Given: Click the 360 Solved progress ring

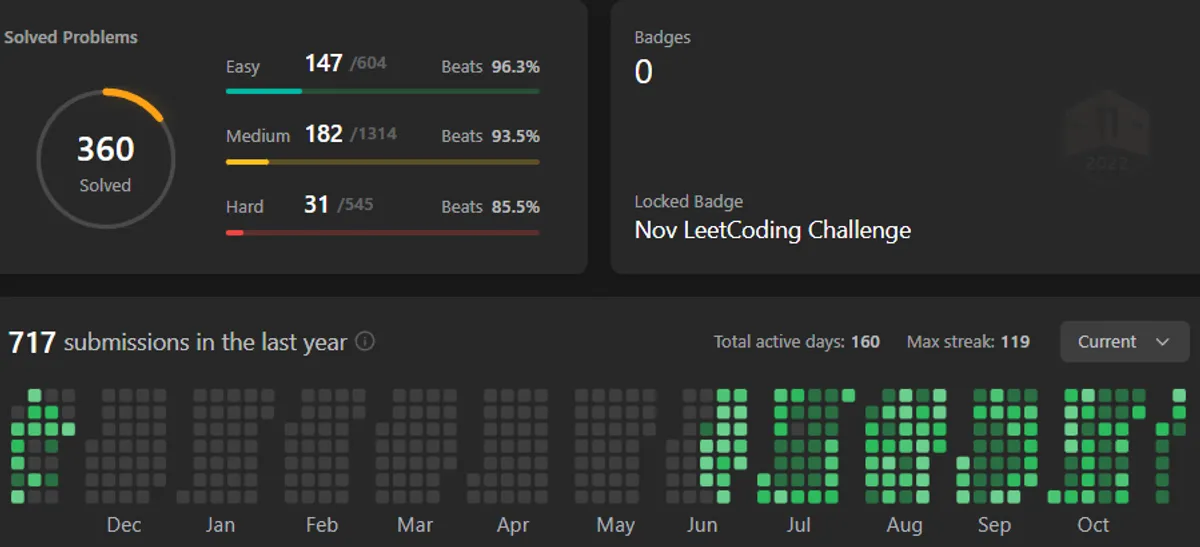Looking at the screenshot, I should pos(105,159).
